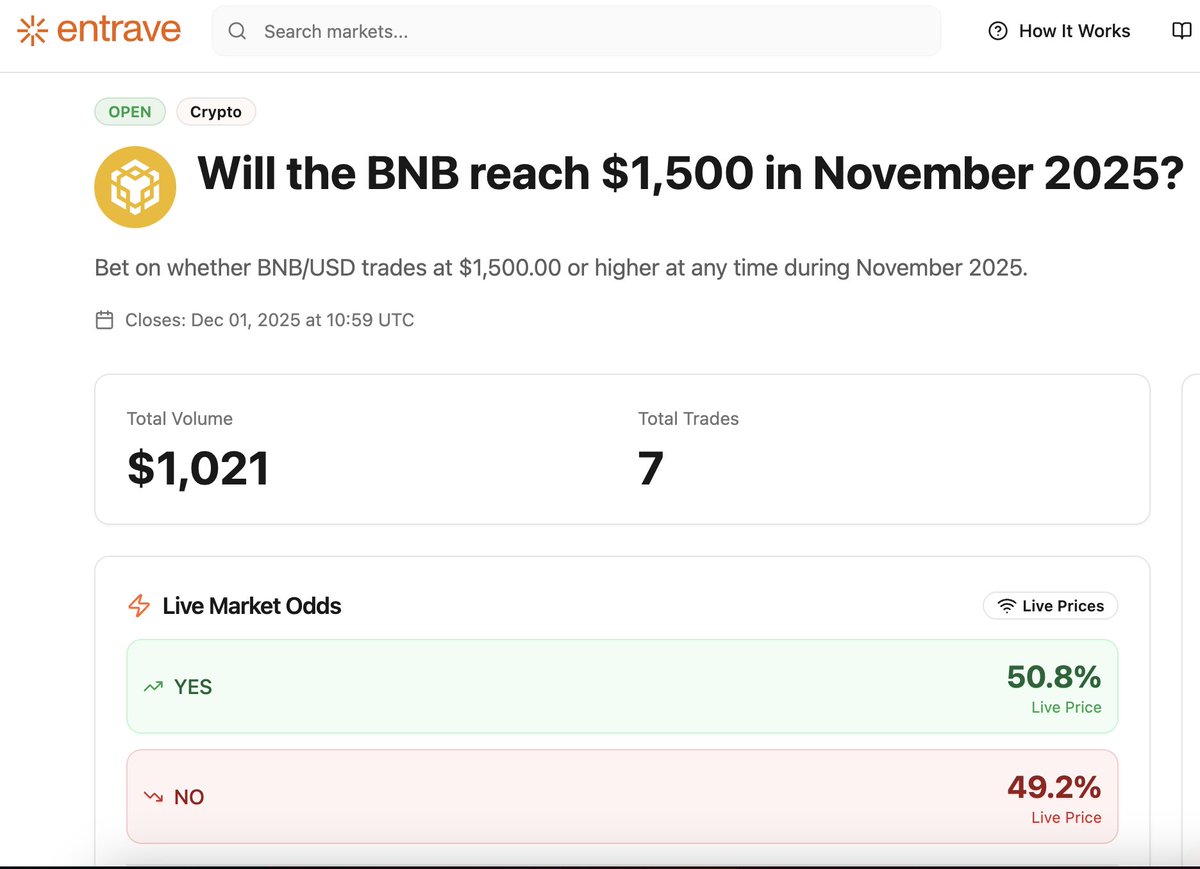Click the upward trend icon beside YES

coord(153,687)
